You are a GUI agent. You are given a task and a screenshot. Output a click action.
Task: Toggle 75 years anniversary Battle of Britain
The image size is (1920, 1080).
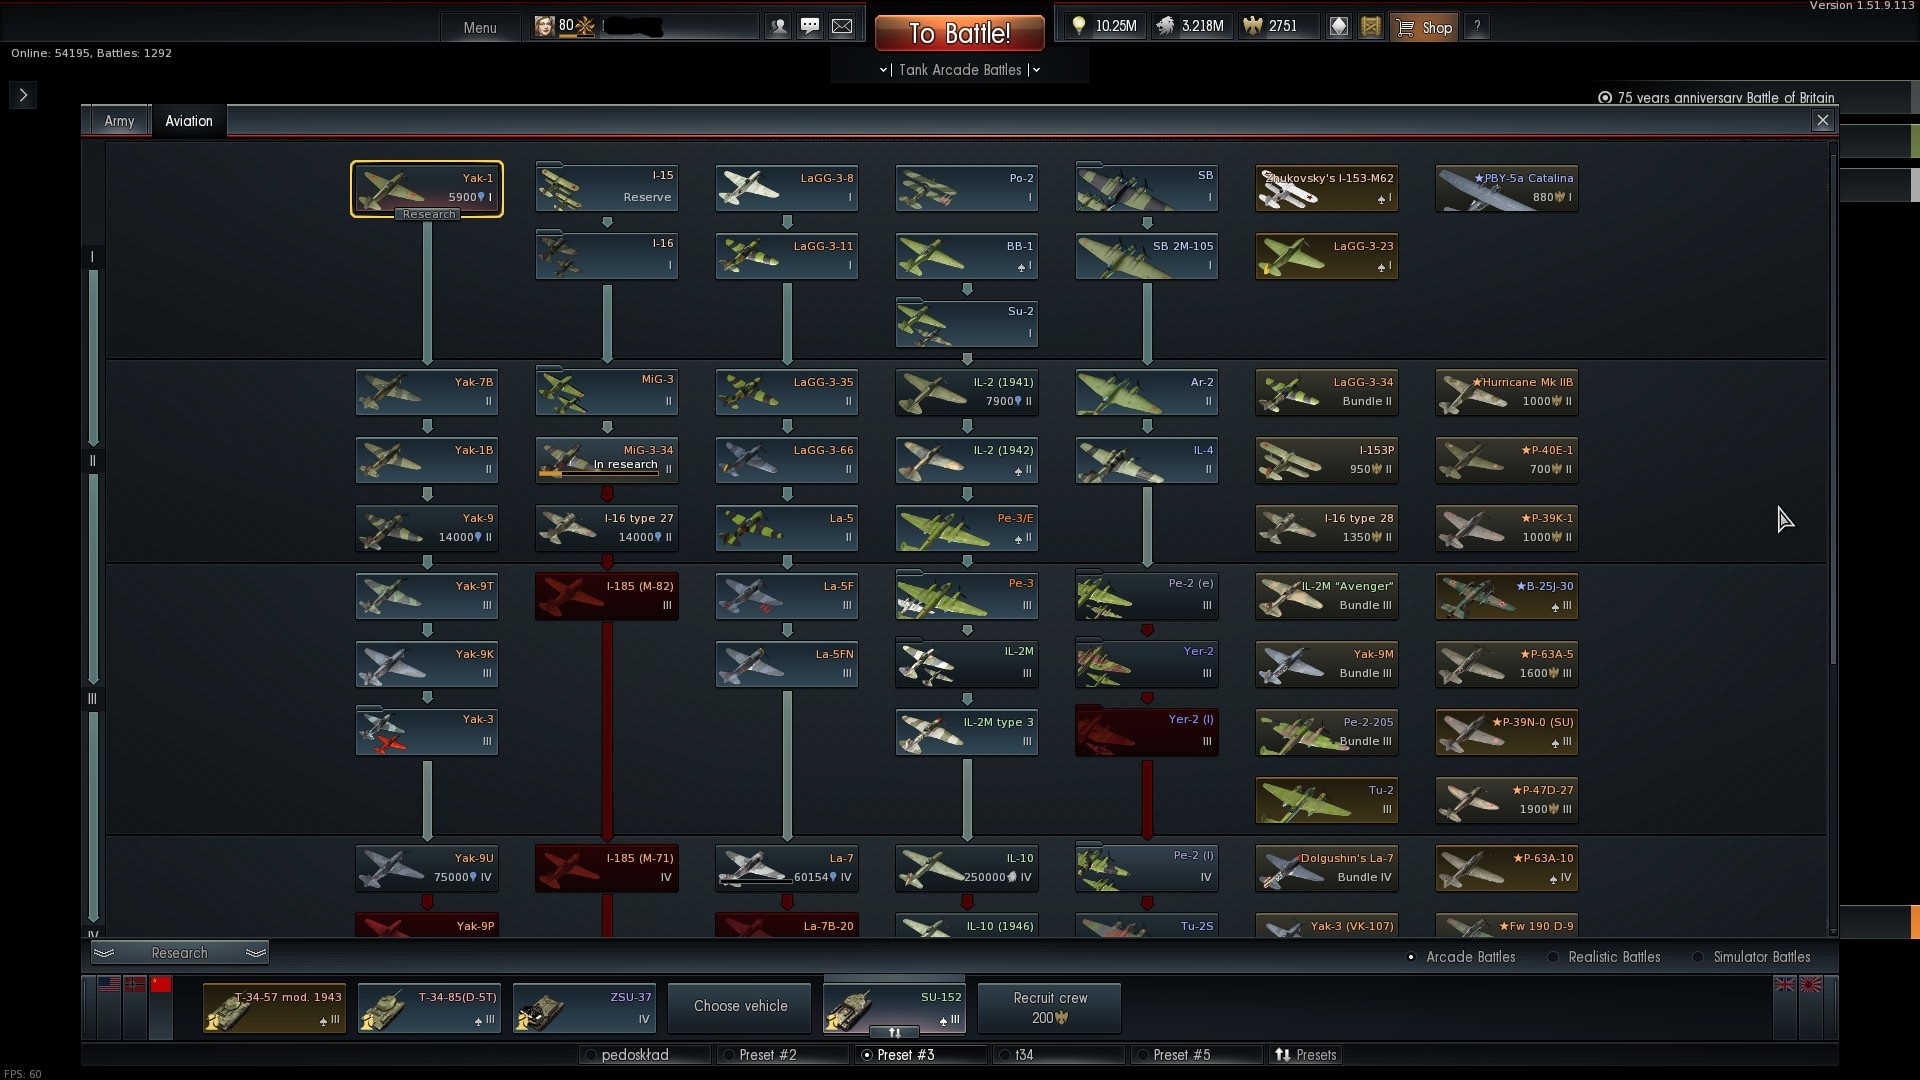pyautogui.click(x=1605, y=98)
